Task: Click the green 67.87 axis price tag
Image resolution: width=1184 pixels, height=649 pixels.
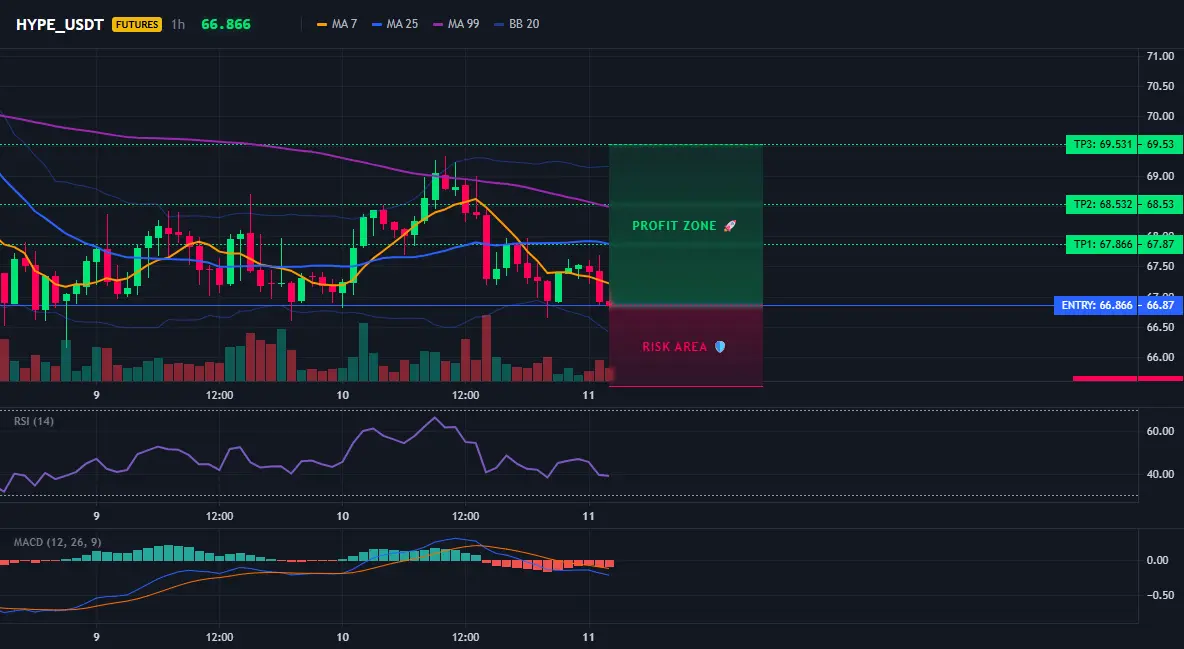Action: coord(1161,244)
